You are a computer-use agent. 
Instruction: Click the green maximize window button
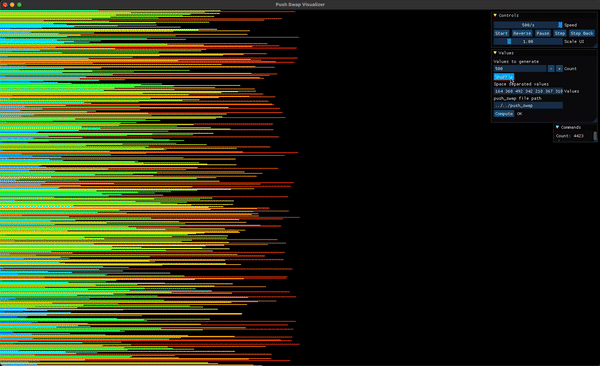19,5
